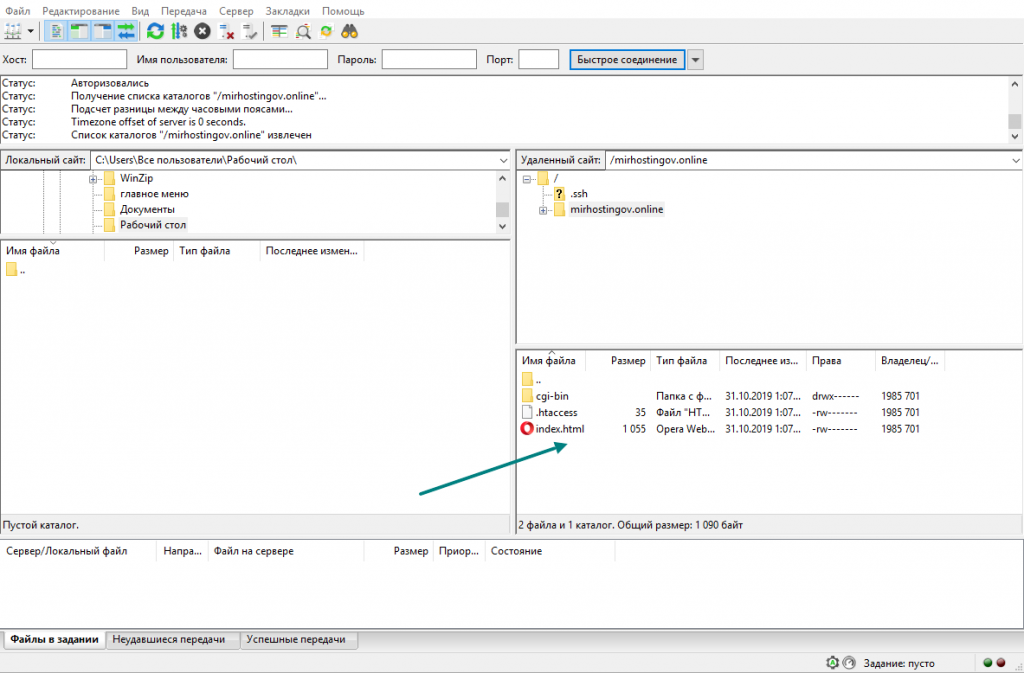
Task: Click the local tree scroll down arrow
Action: (502, 226)
